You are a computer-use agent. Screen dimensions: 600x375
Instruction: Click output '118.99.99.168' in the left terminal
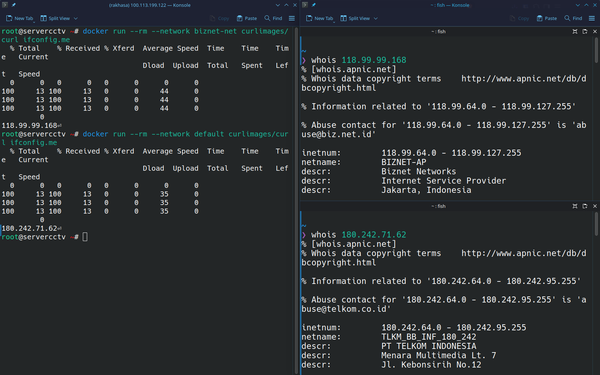29,126
